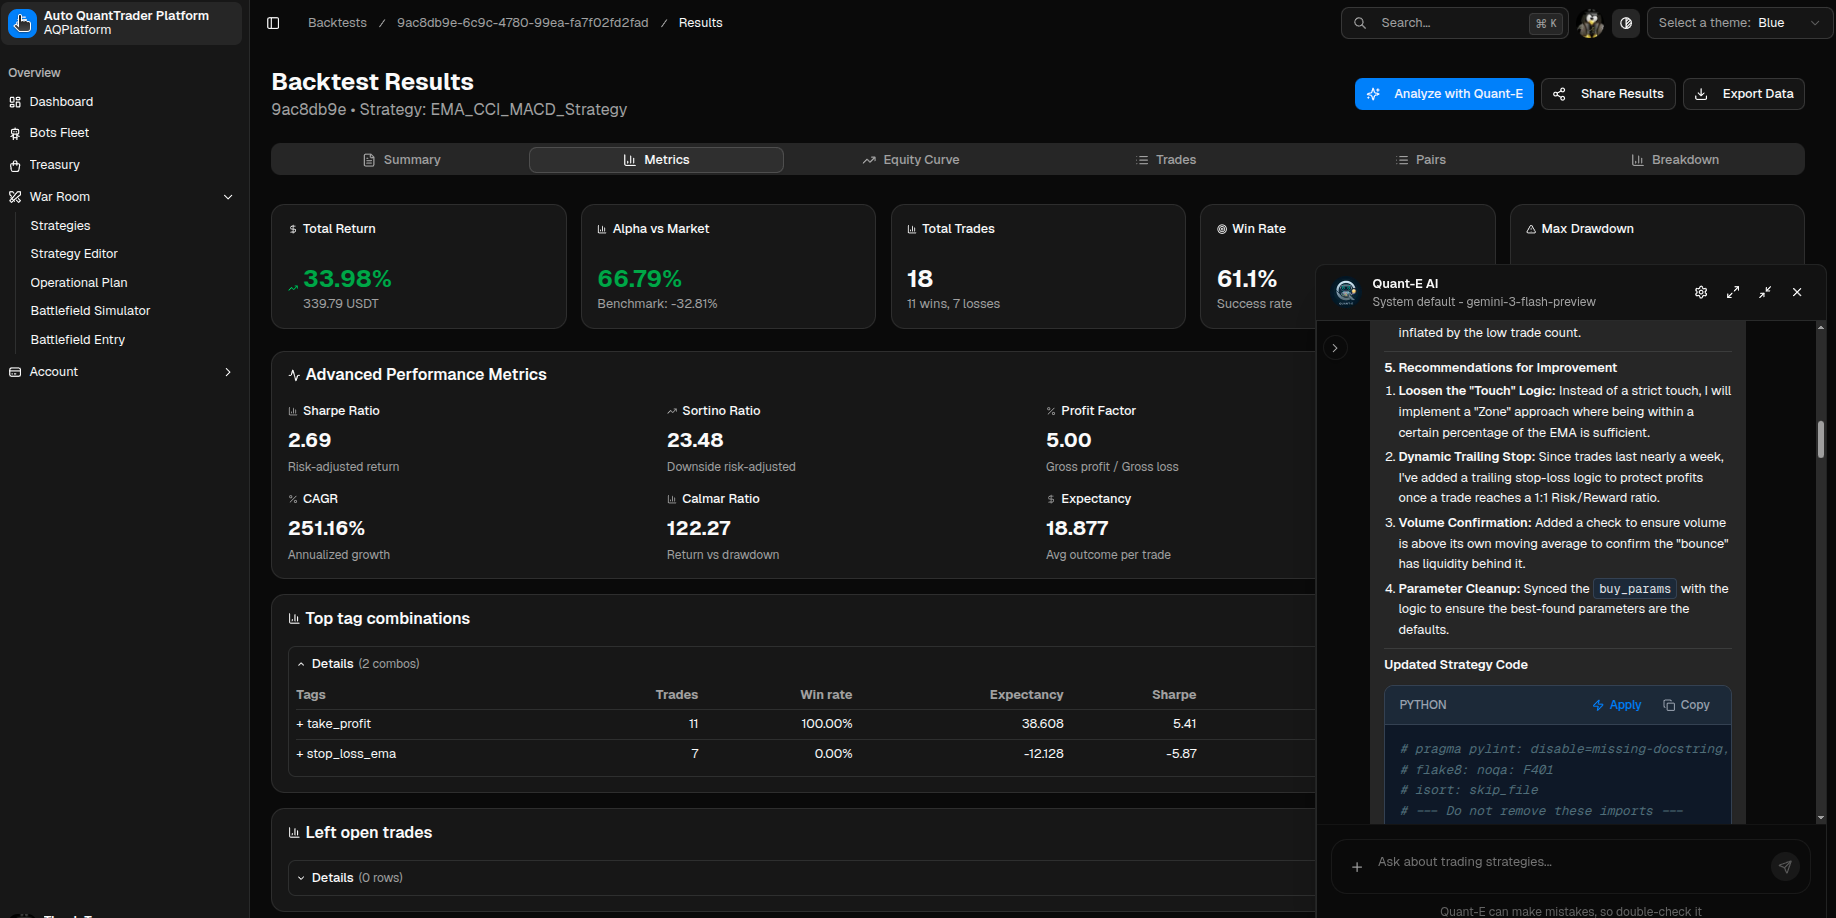This screenshot has width=1836, height=918.
Task: Send a message with the paper plane icon
Action: tap(1787, 867)
